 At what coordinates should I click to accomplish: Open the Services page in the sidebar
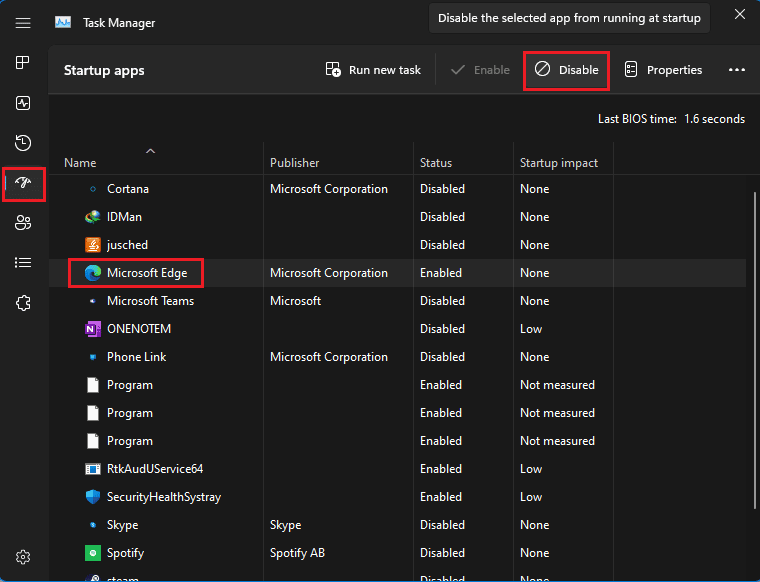23,303
